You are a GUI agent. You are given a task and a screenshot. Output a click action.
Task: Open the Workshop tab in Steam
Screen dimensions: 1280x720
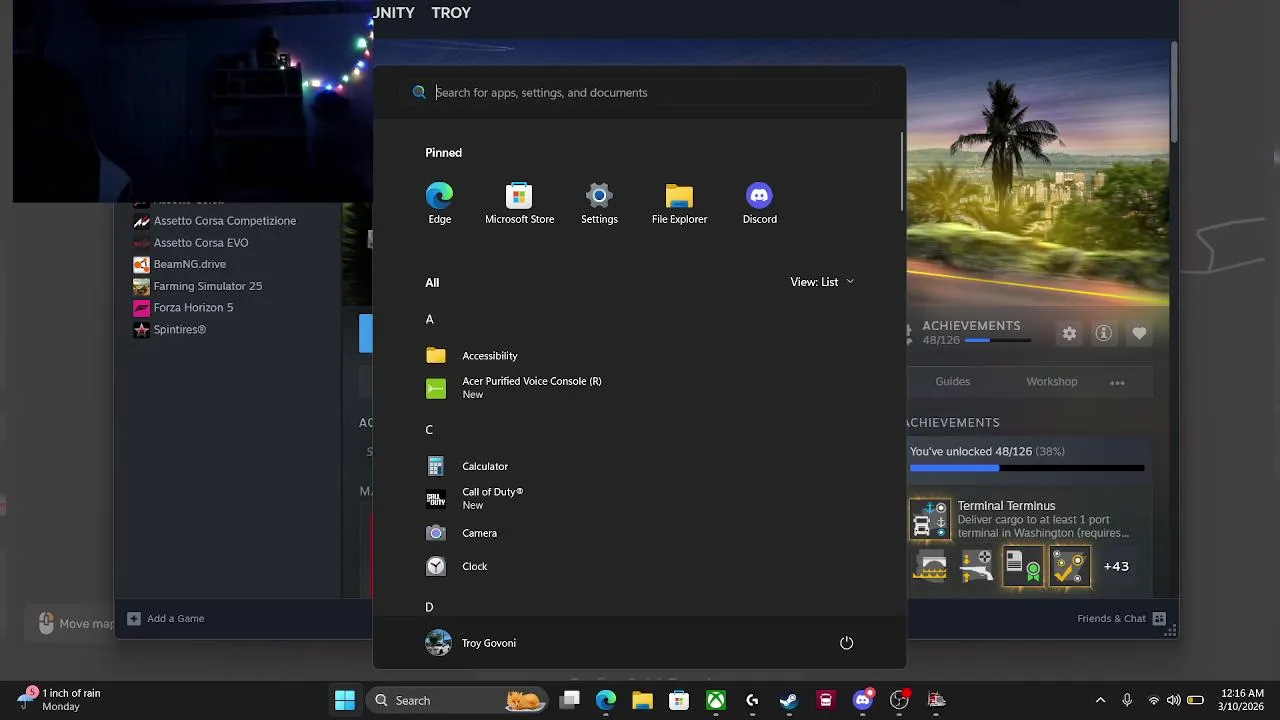(x=1051, y=382)
